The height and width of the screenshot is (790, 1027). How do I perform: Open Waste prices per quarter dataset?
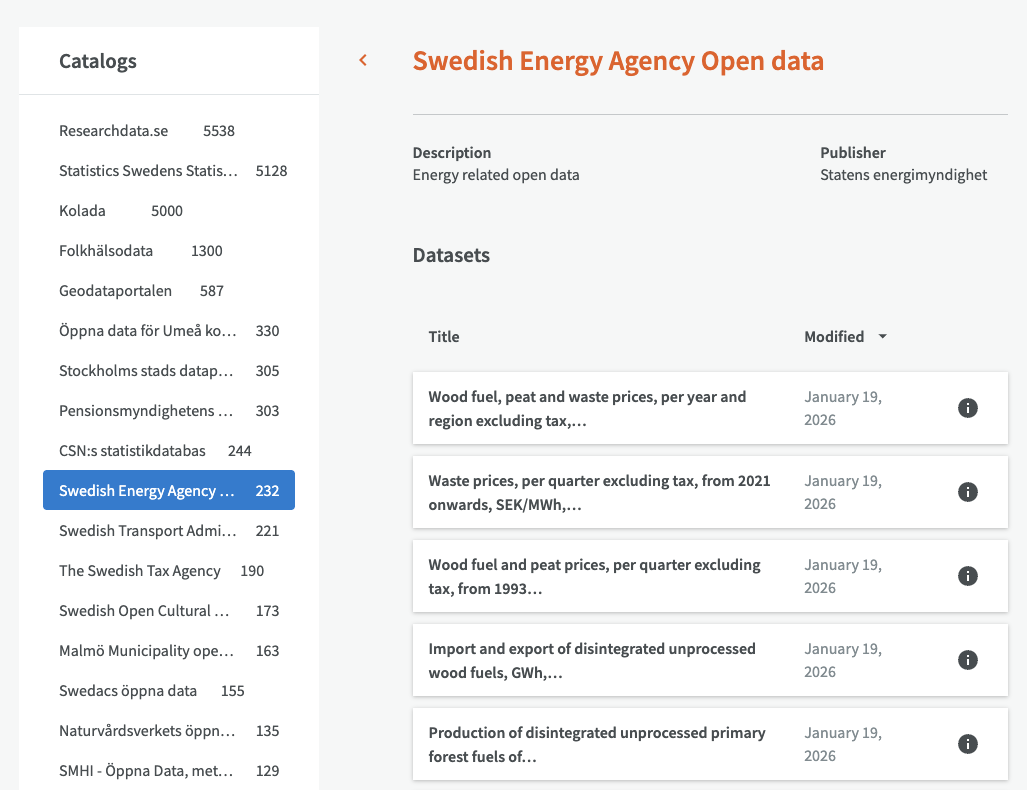[599, 492]
